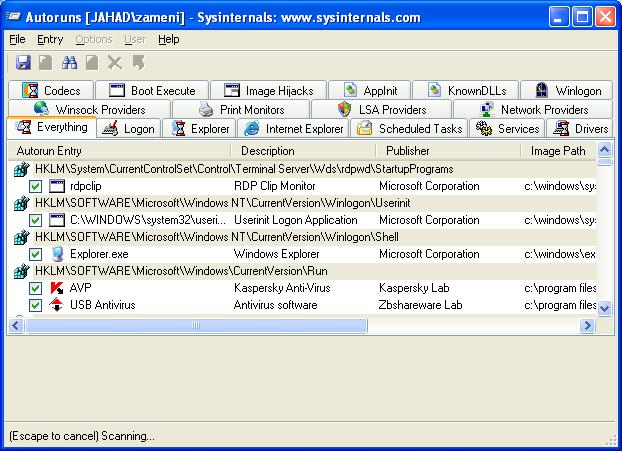This screenshot has height=451, width=622.
Task: Click the Save floppy disk toolbar icon
Action: (23, 63)
